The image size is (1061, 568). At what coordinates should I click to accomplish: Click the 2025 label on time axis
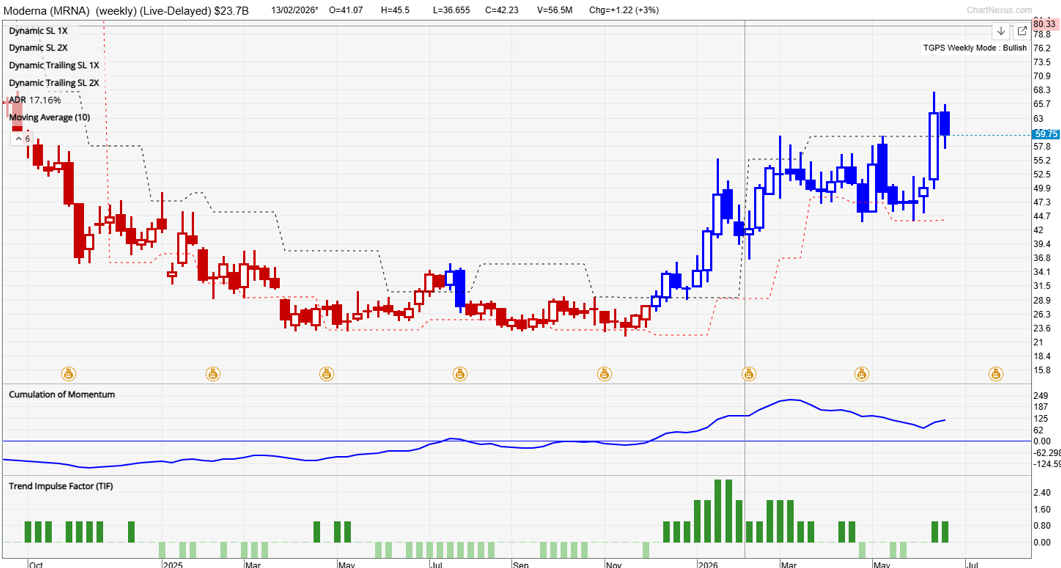coord(172,564)
